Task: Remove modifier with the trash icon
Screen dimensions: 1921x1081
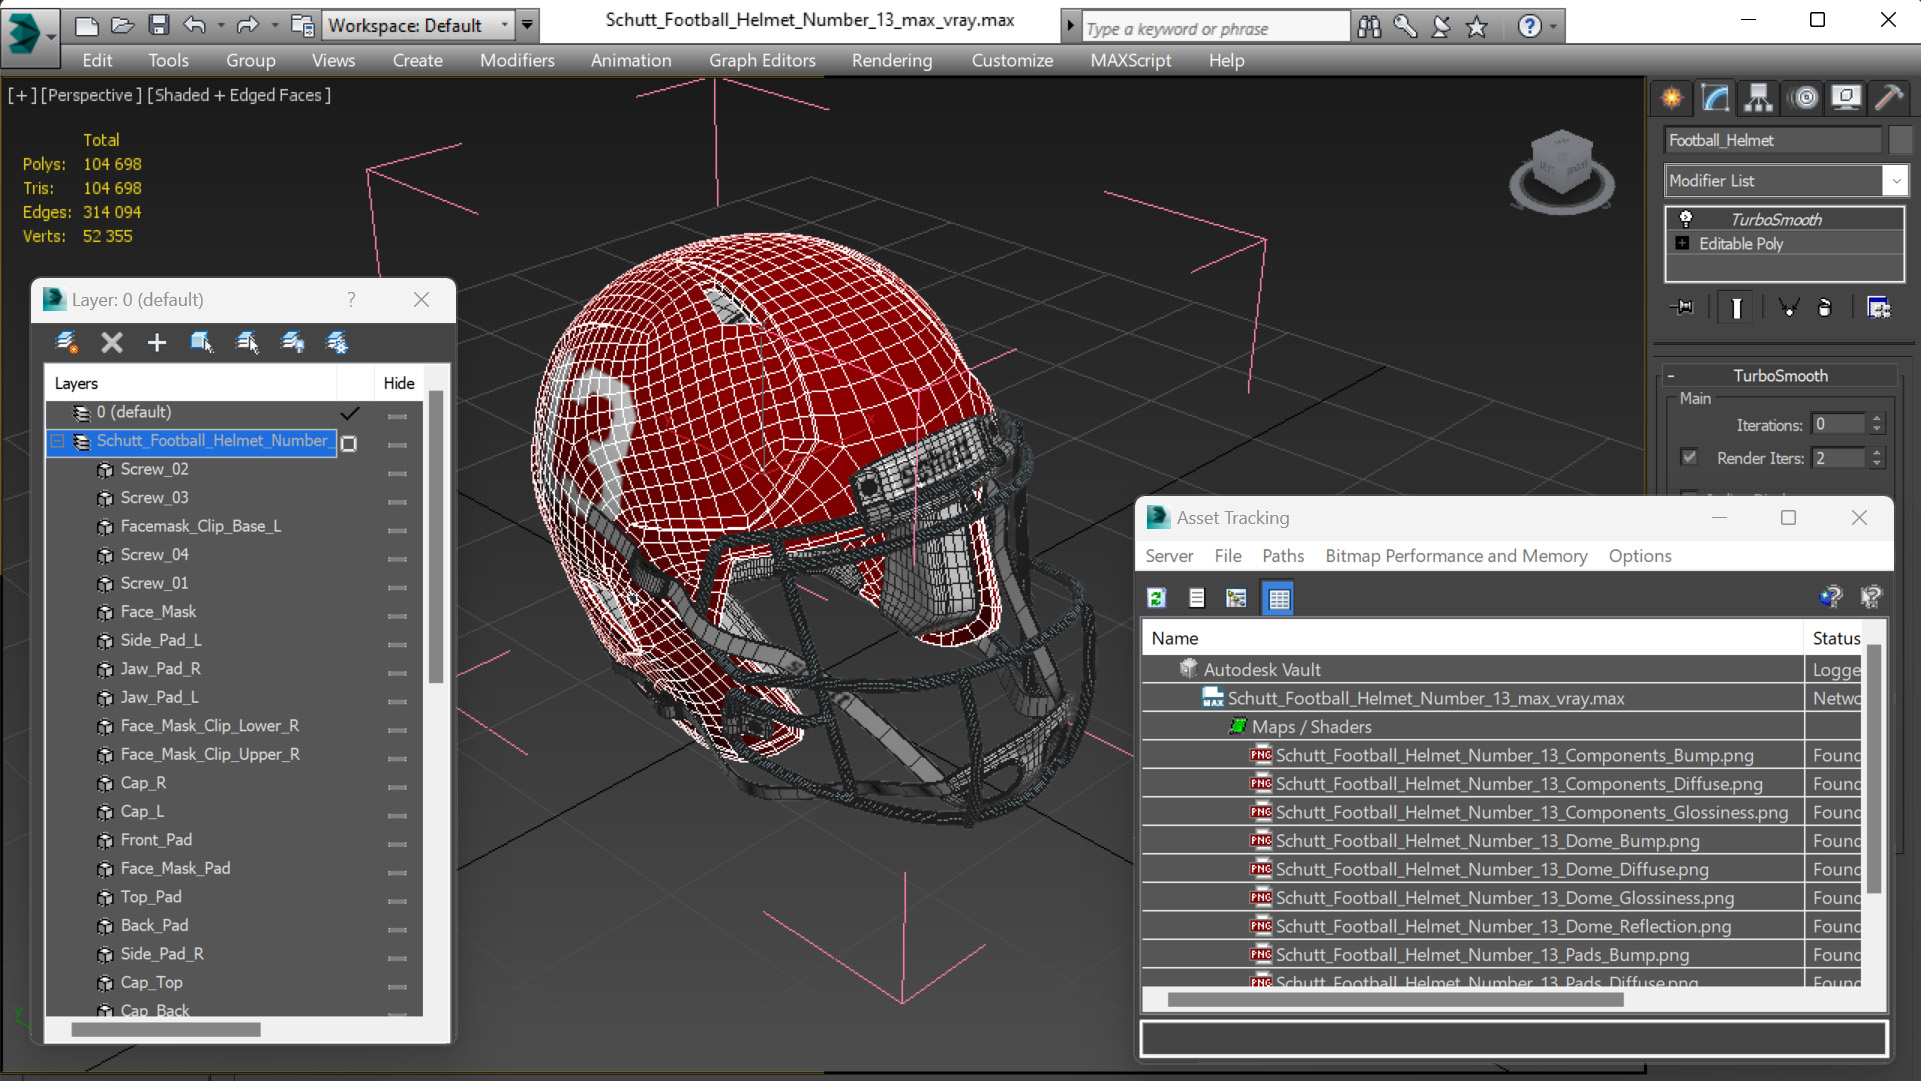Action: (1825, 308)
